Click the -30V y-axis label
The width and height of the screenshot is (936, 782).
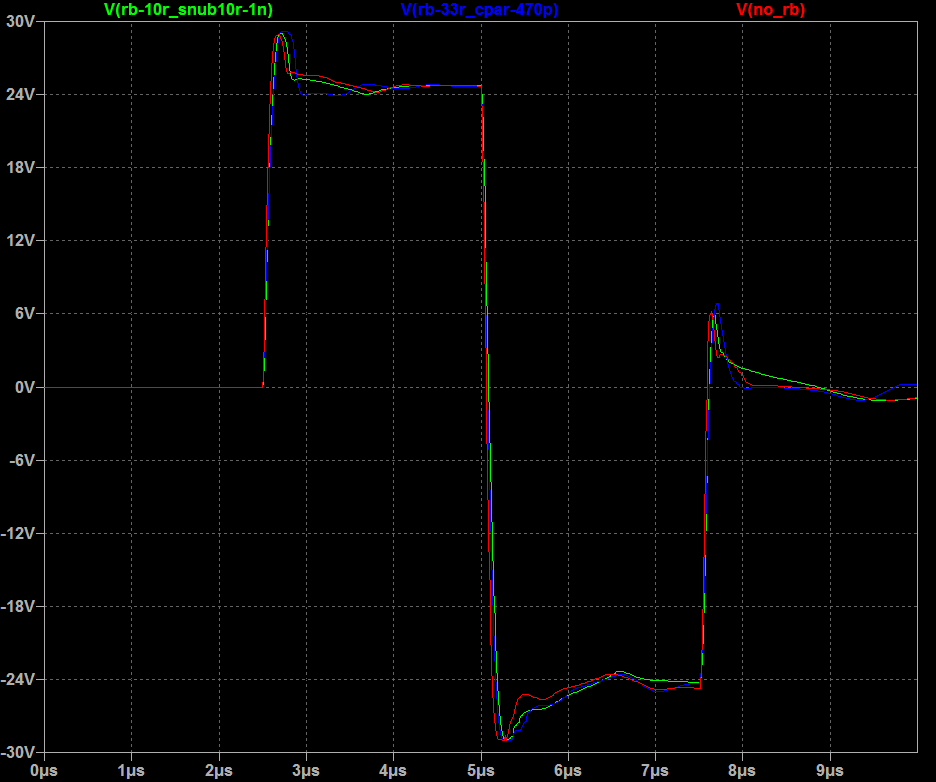click(18, 752)
